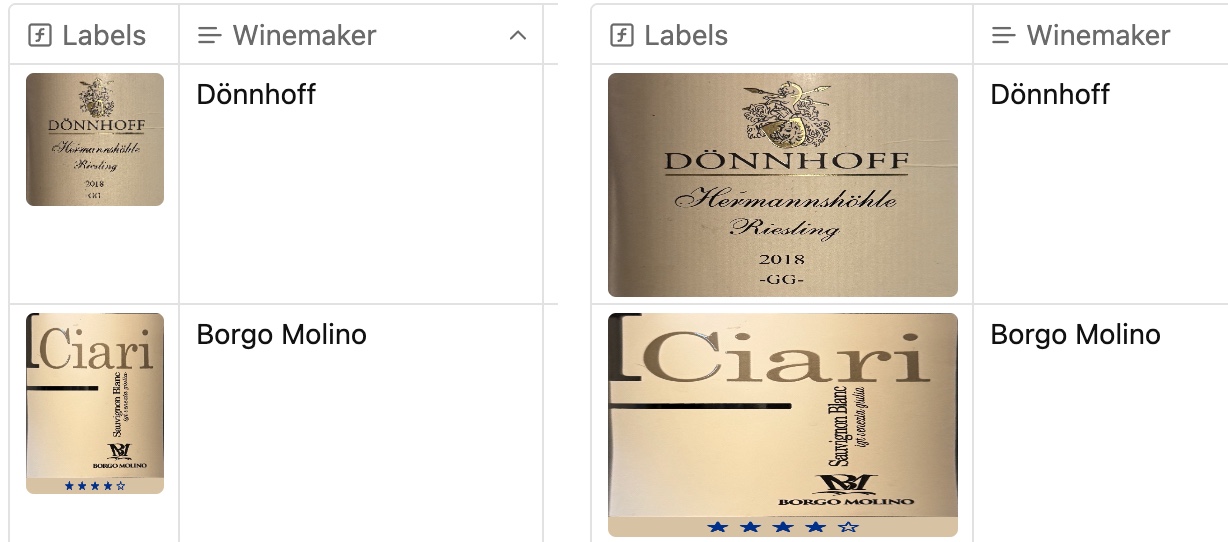Click the formula icon beside Labels above small thumbnails
Screen dimensions: 1228x542
click(x=39, y=36)
